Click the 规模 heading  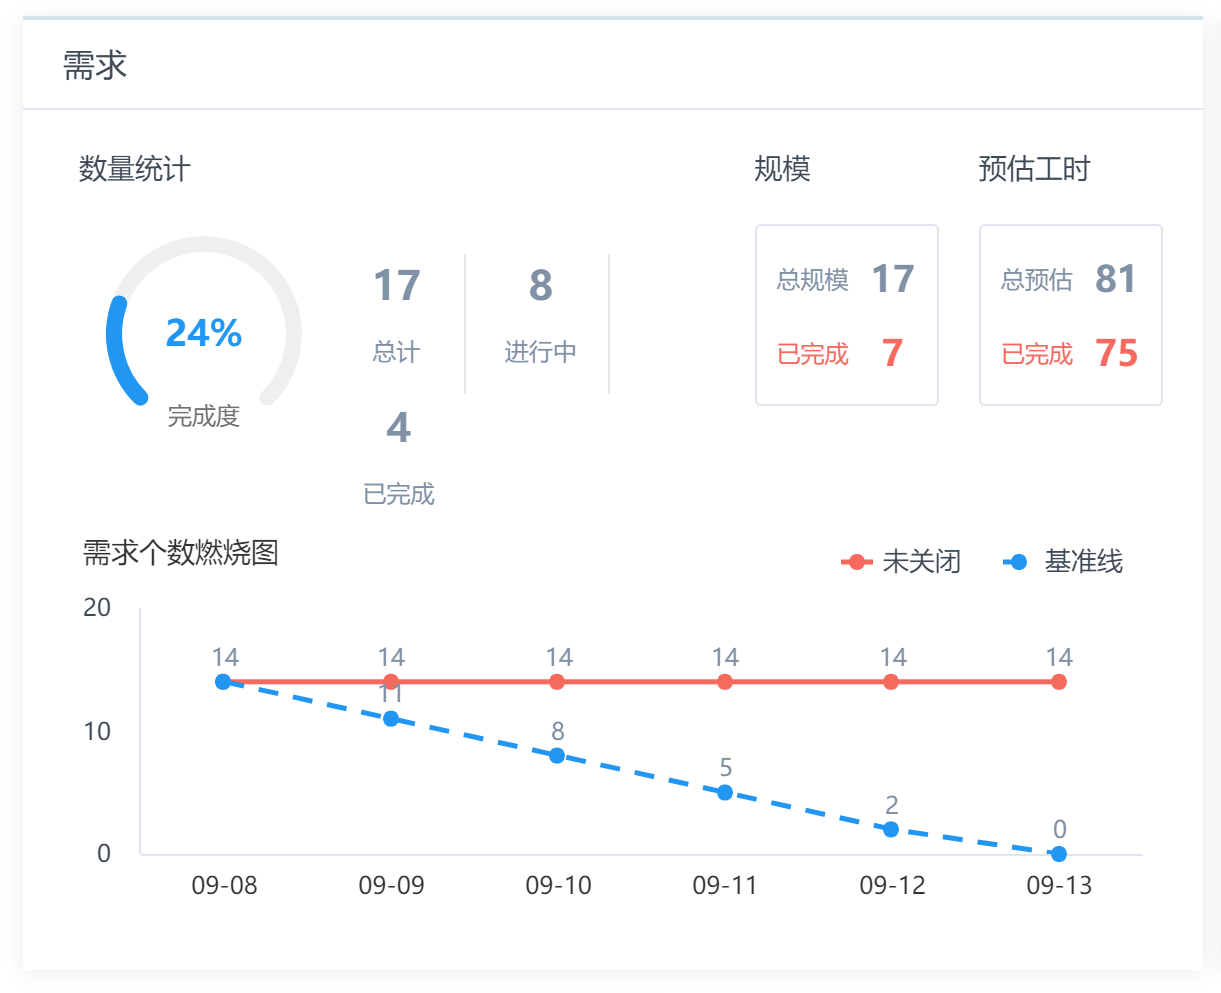[x=782, y=169]
